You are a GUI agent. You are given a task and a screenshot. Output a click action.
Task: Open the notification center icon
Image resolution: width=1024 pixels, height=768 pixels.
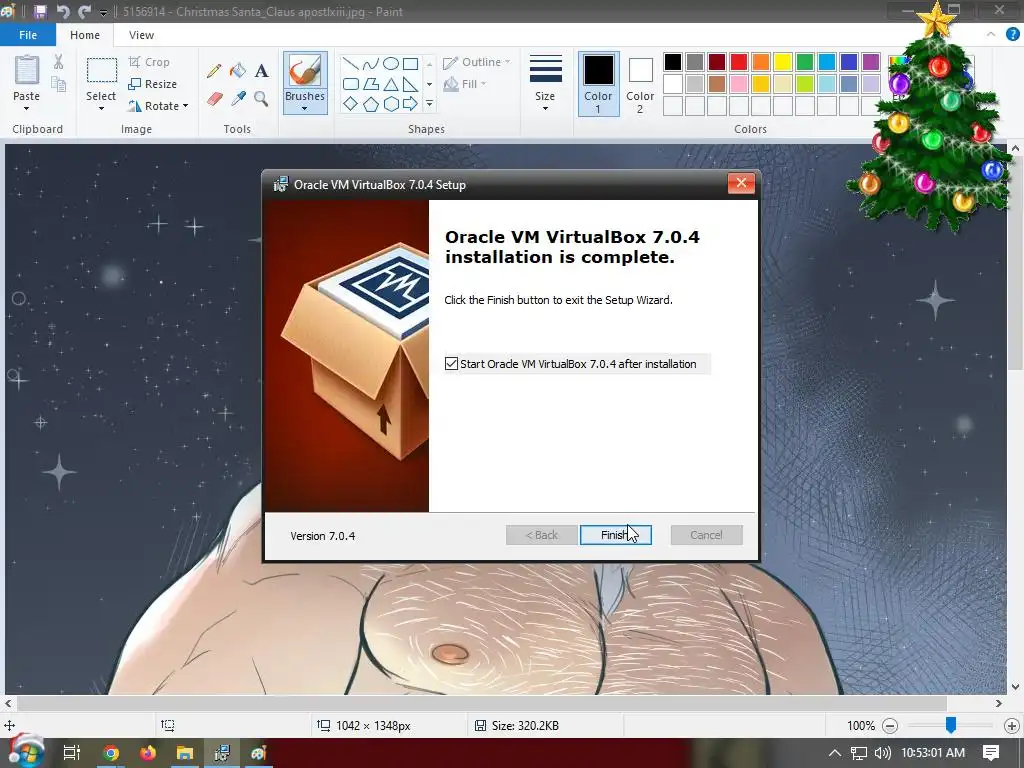point(991,752)
